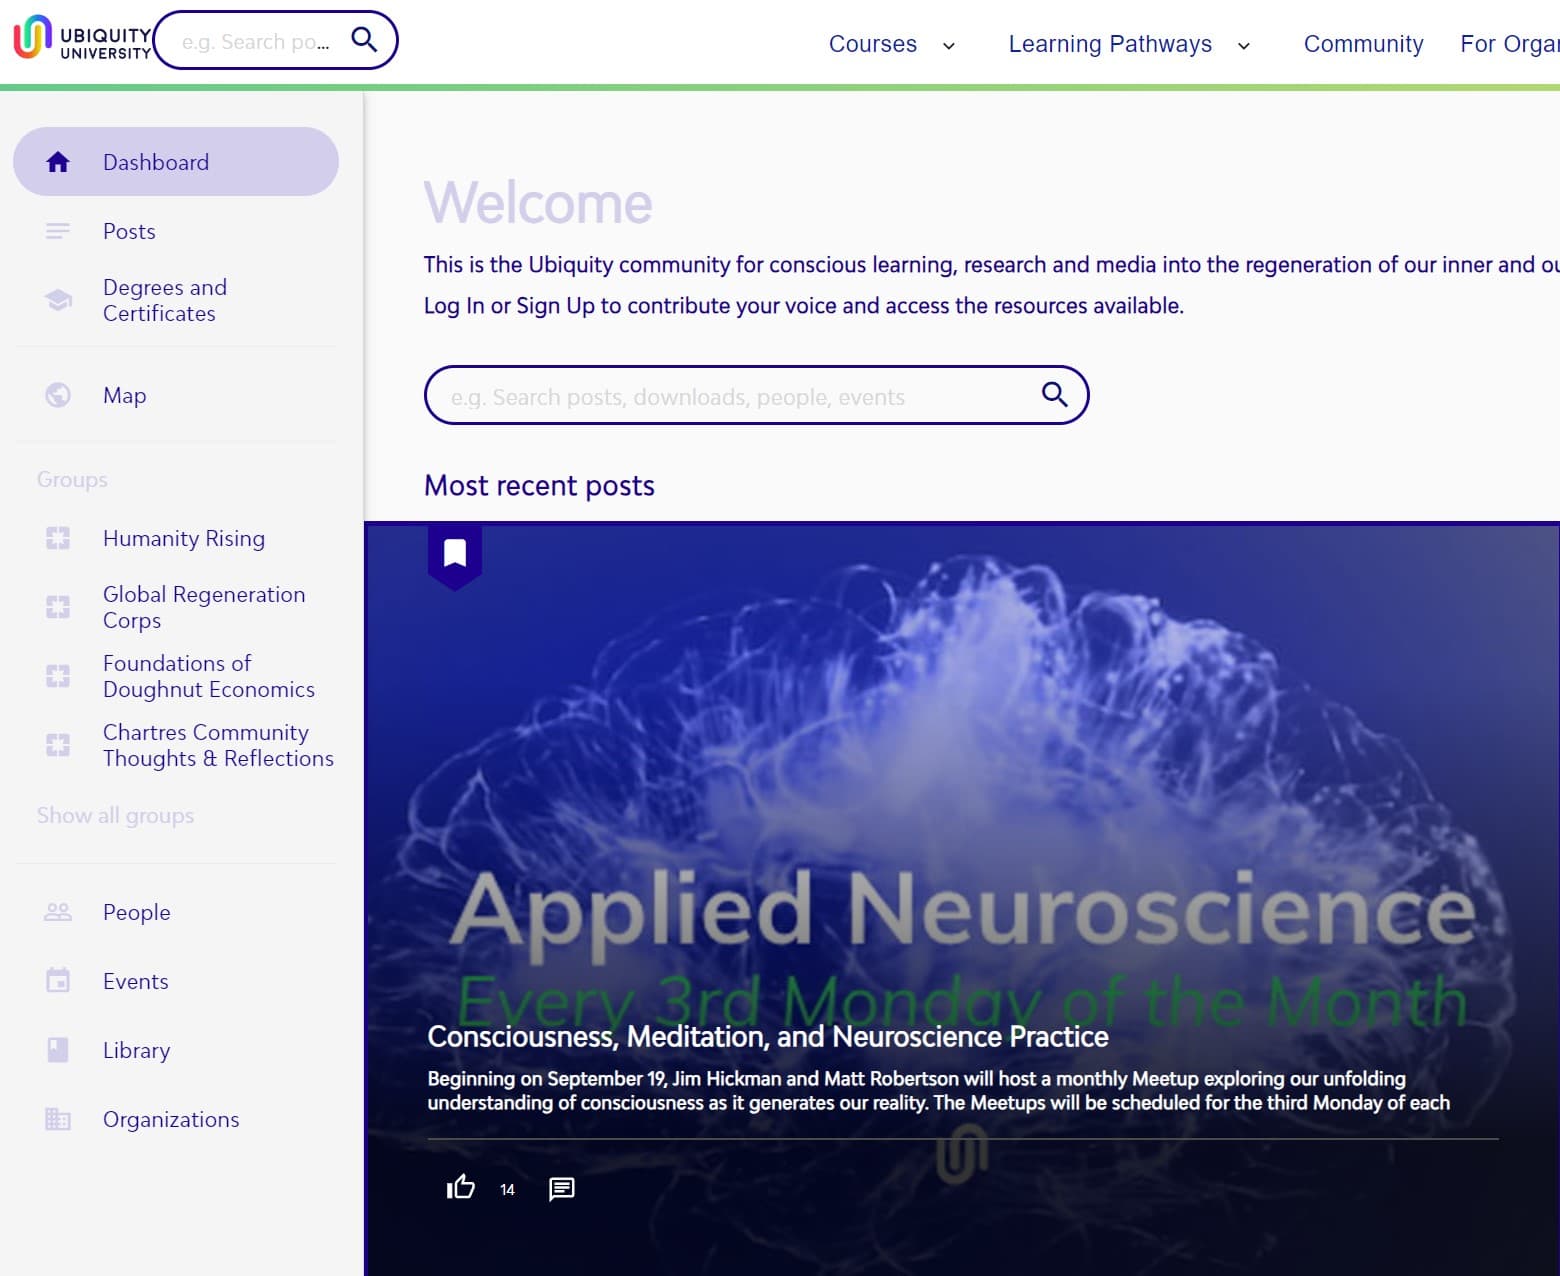This screenshot has width=1560, height=1276.
Task: Open comments via the speech bubble icon
Action: [x=562, y=1188]
